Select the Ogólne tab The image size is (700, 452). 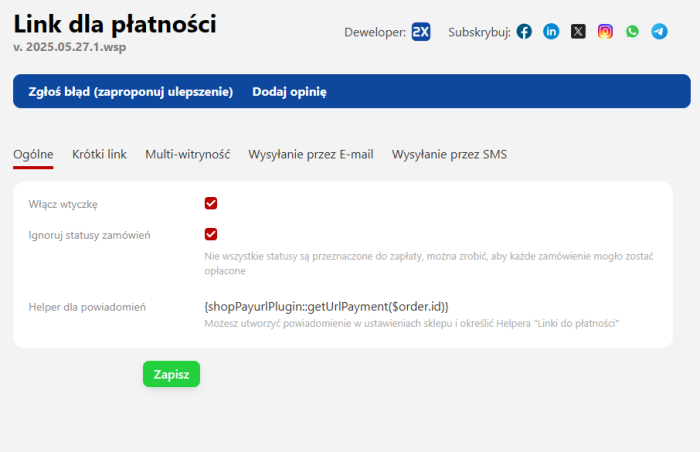pos(33,155)
